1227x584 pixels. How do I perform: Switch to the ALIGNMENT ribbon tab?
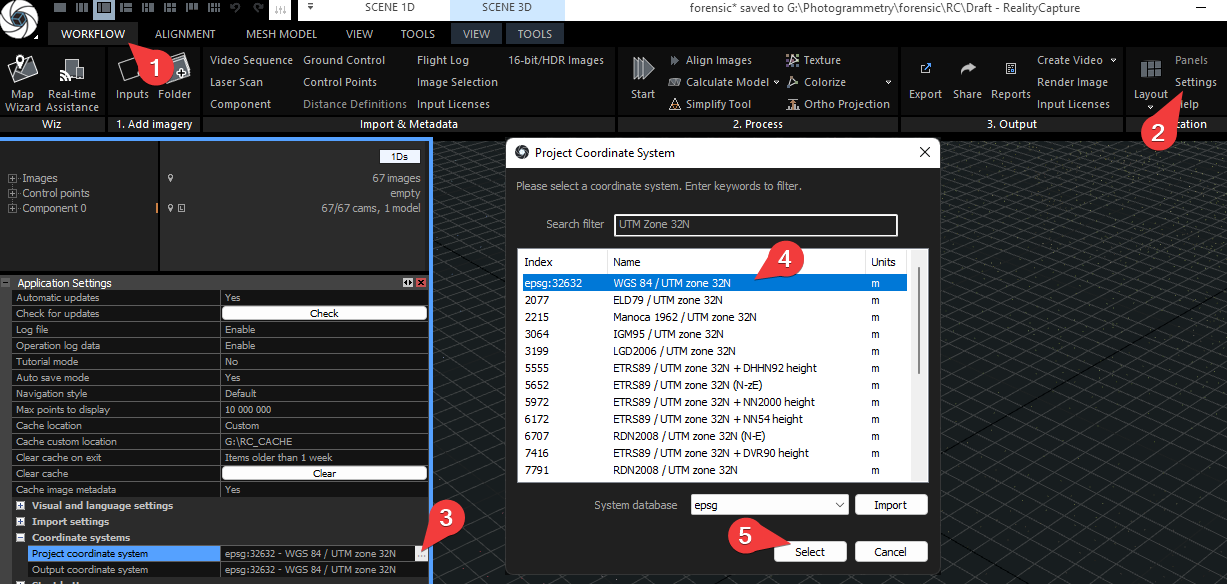[x=185, y=34]
